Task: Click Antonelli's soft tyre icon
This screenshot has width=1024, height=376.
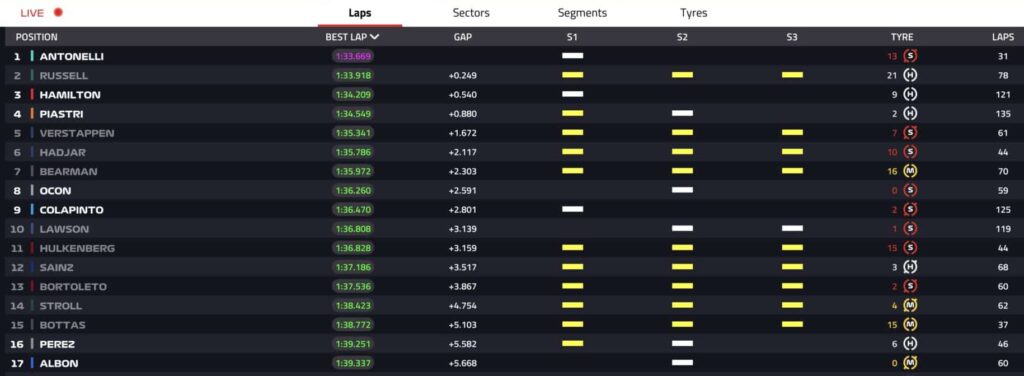Action: [910, 56]
